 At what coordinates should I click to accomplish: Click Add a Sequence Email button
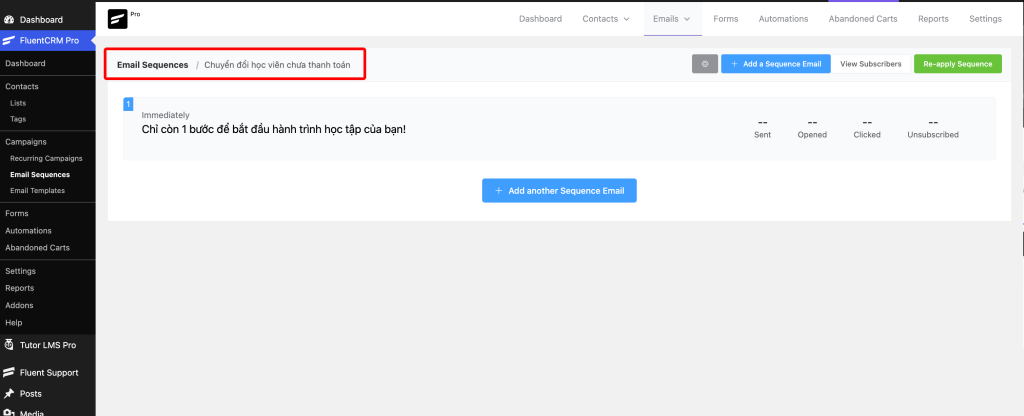775,64
